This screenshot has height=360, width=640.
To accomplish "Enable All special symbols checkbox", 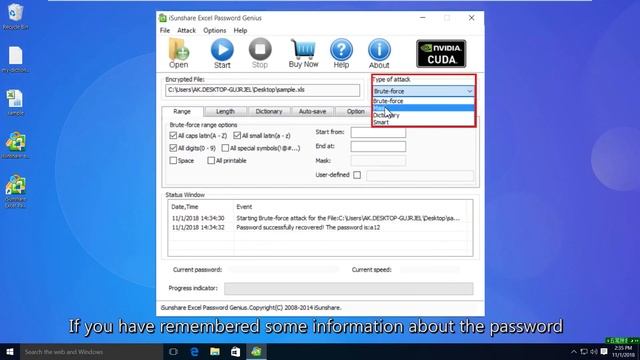I will 225,148.
